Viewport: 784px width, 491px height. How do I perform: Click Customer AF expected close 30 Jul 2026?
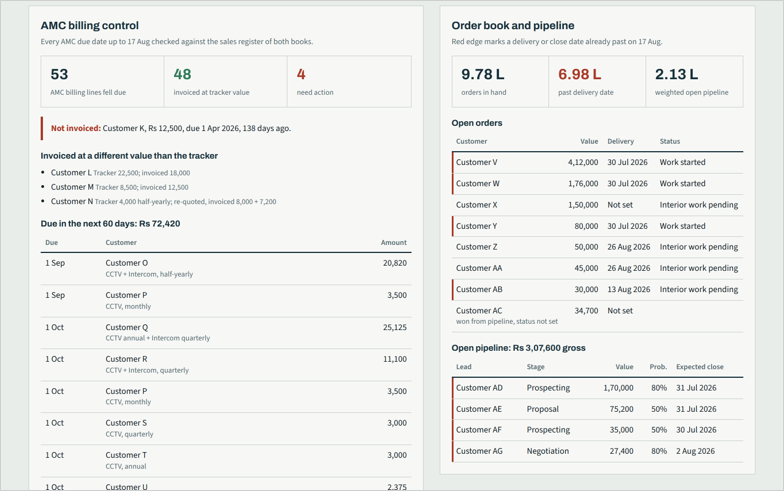pyautogui.click(x=696, y=430)
